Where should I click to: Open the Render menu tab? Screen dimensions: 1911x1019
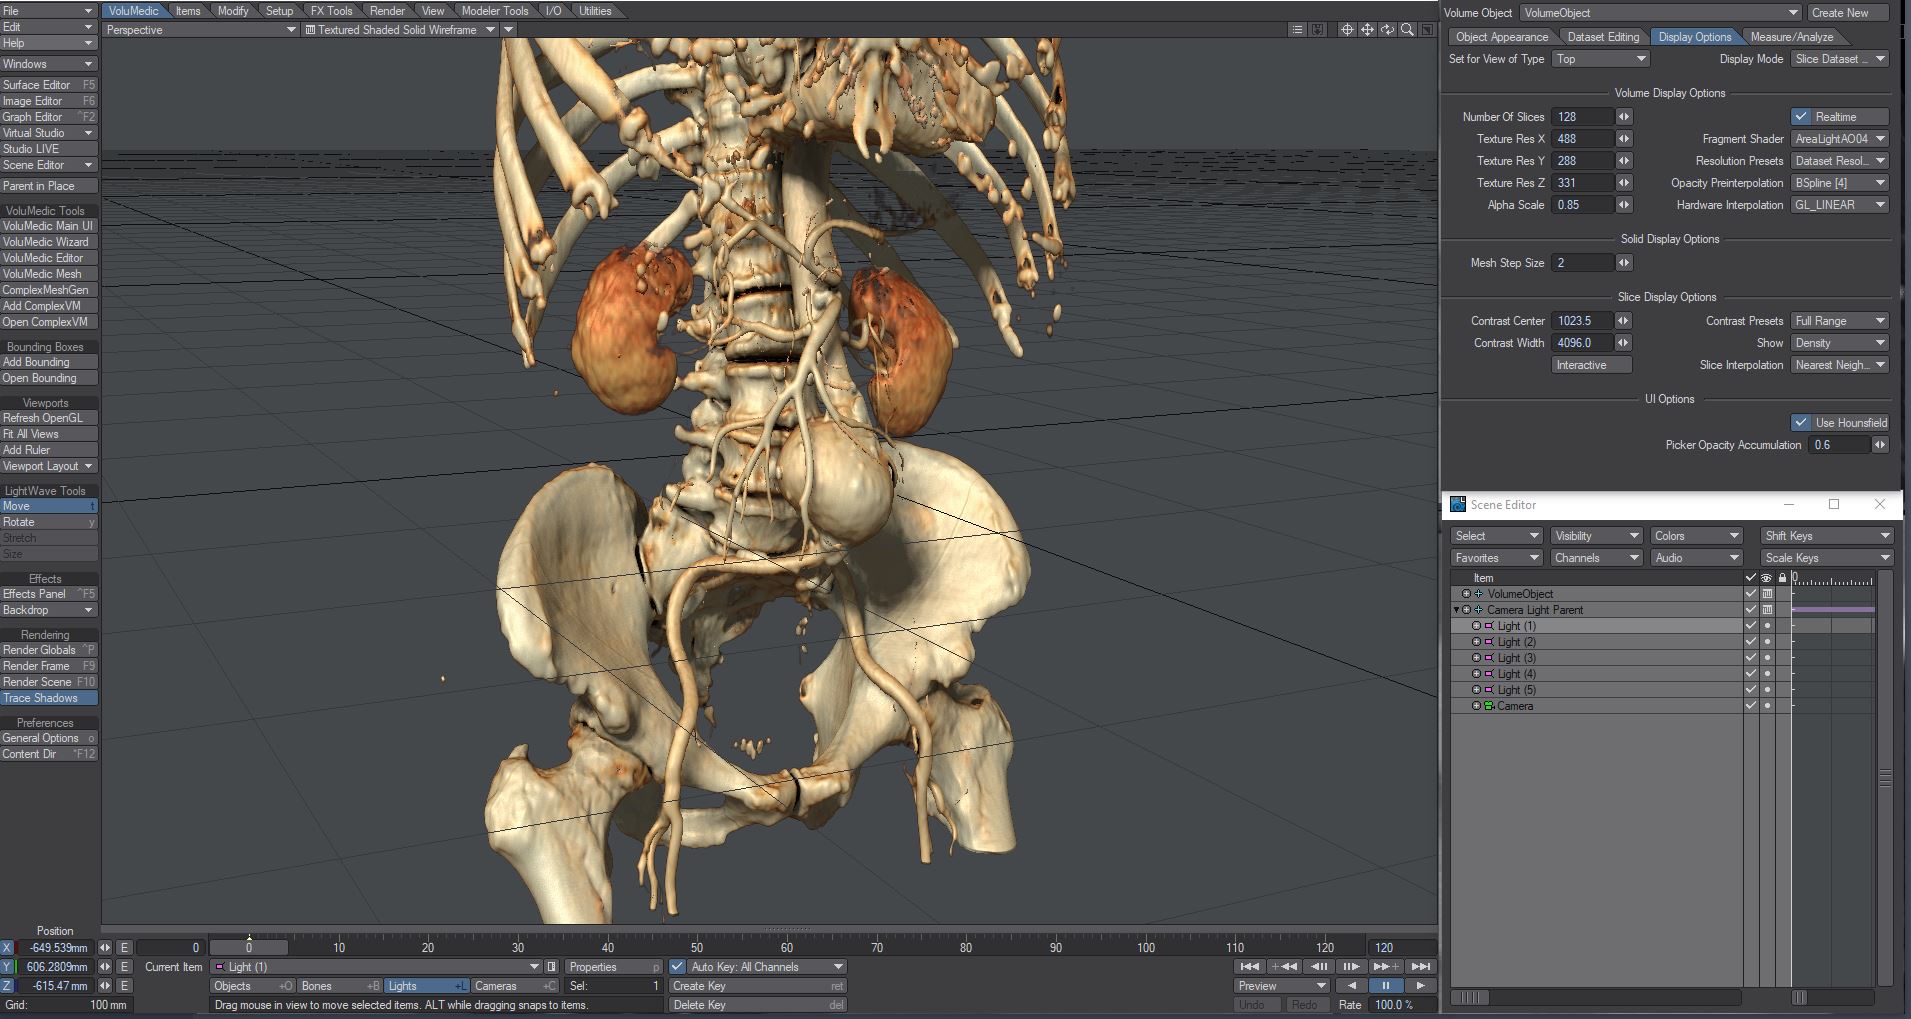387,11
